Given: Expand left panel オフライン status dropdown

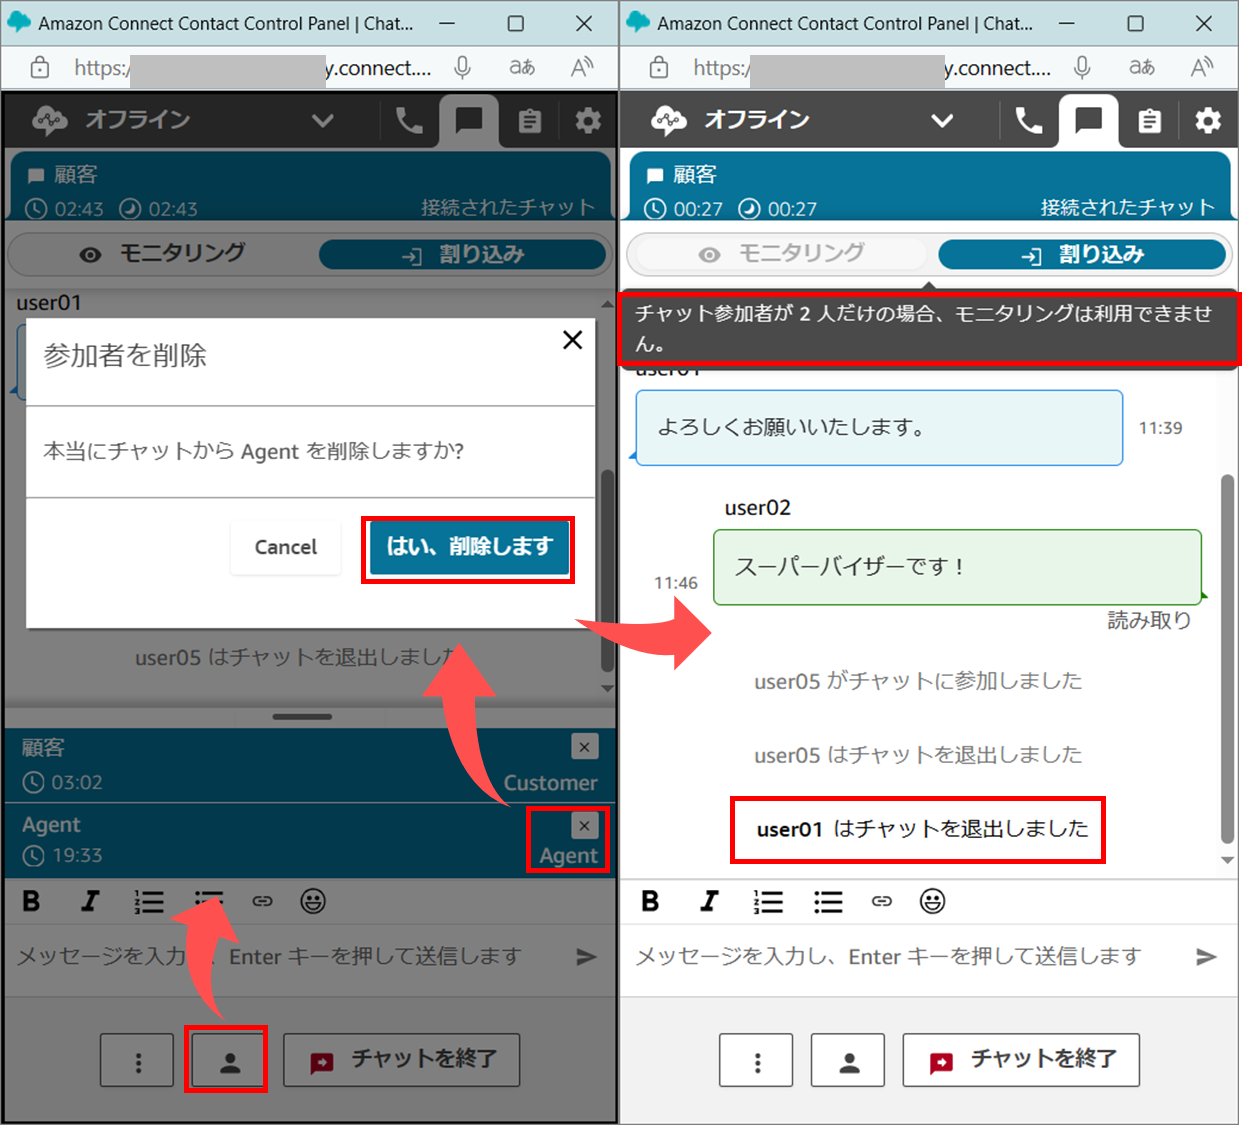Looking at the screenshot, I should coord(322,121).
